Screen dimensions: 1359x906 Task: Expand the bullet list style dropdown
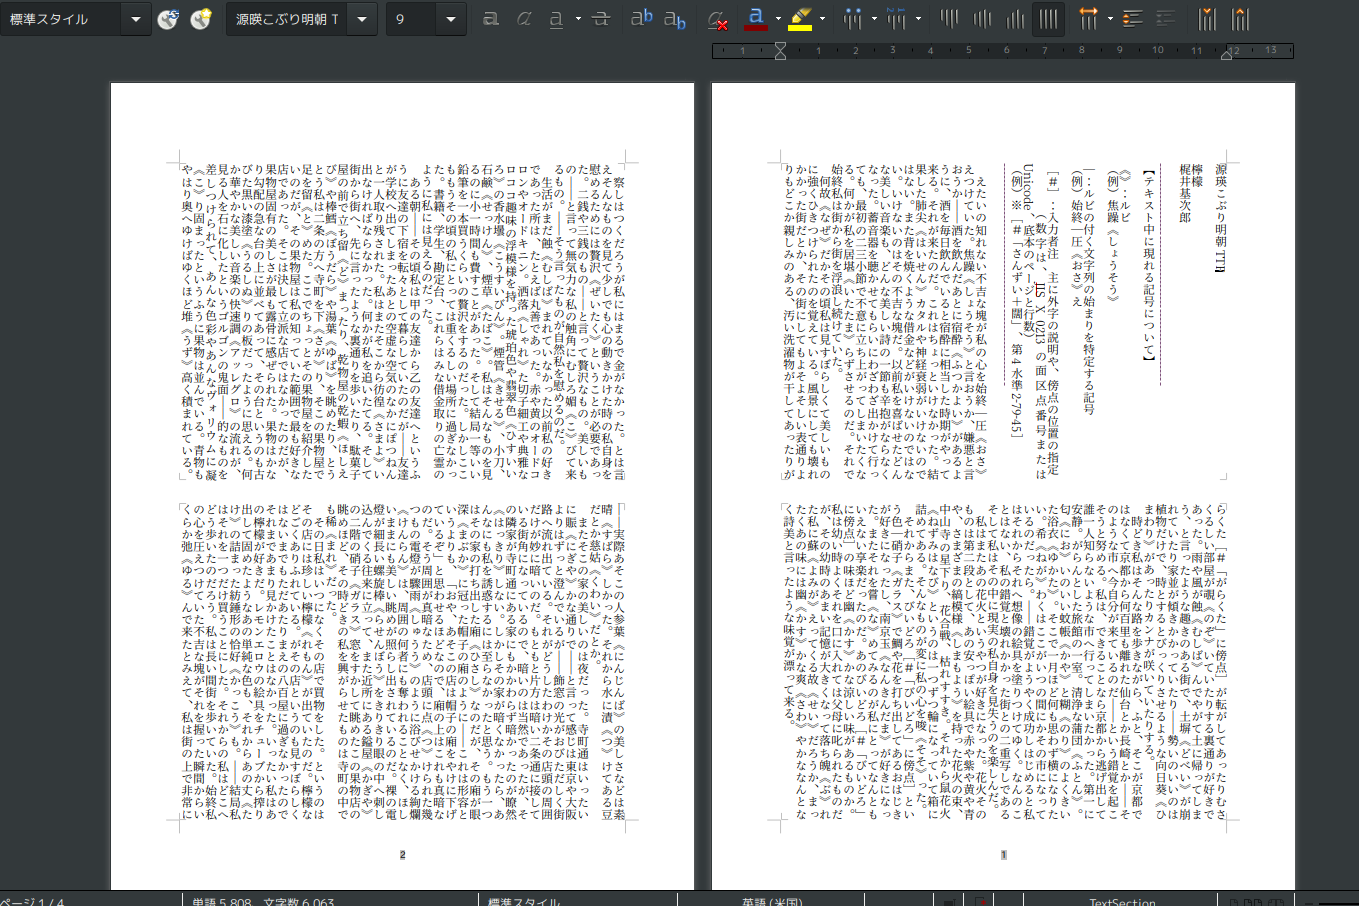click(x=873, y=19)
